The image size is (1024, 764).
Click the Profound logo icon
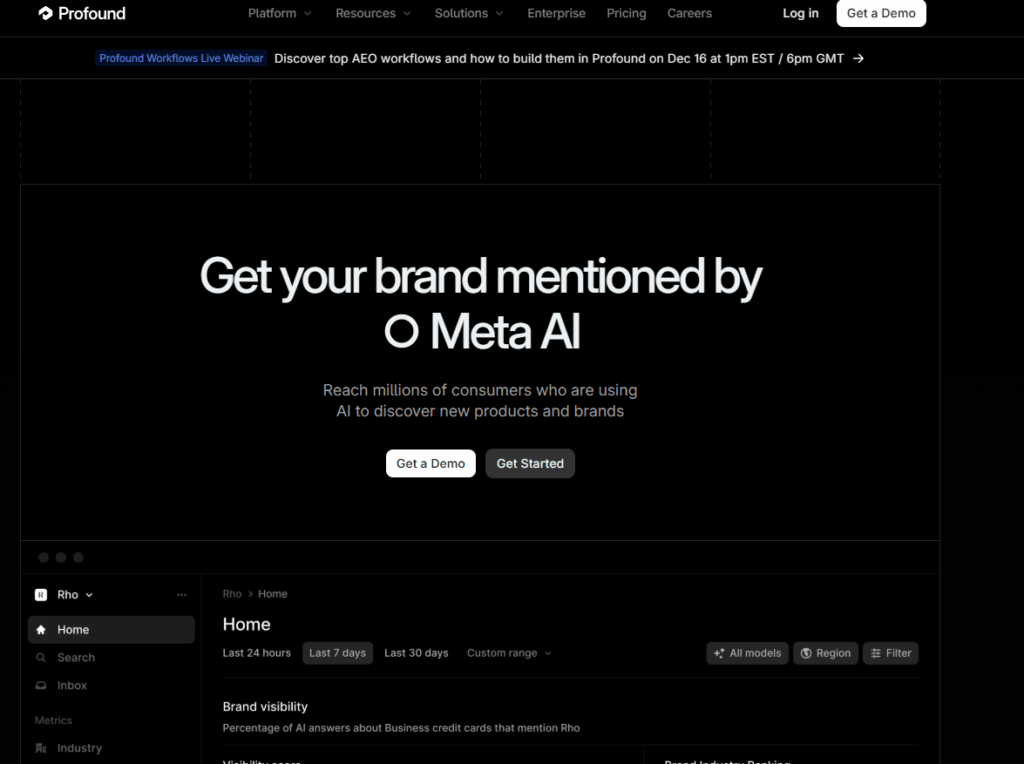click(x=45, y=14)
